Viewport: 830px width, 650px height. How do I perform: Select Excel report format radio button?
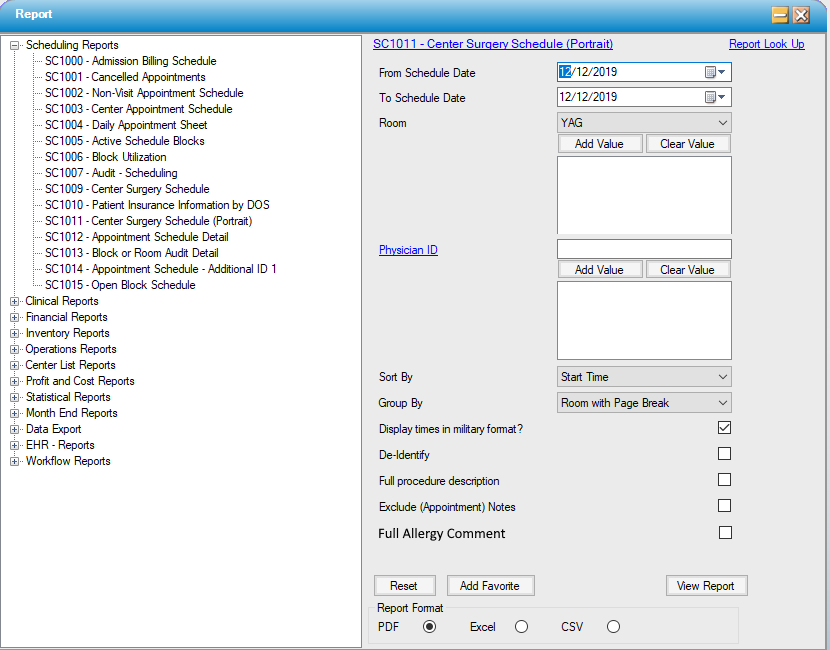pyautogui.click(x=521, y=627)
